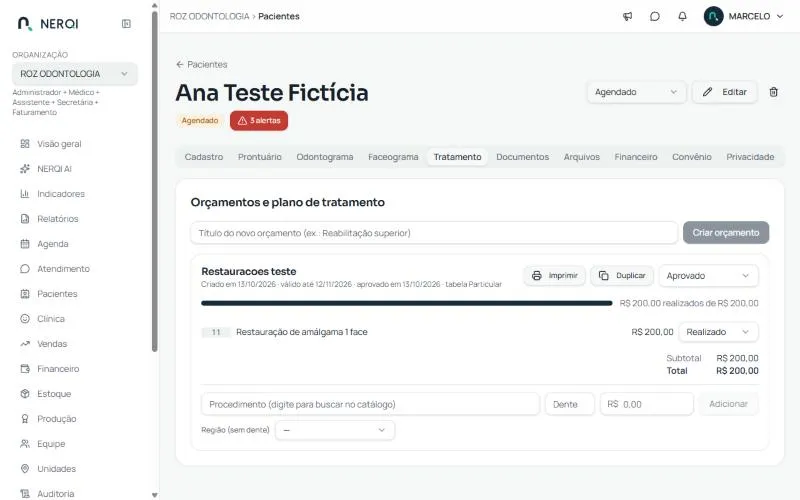This screenshot has height=500, width=800.
Task: Click the NERQI AI sparkle icon
Action: [24, 169]
